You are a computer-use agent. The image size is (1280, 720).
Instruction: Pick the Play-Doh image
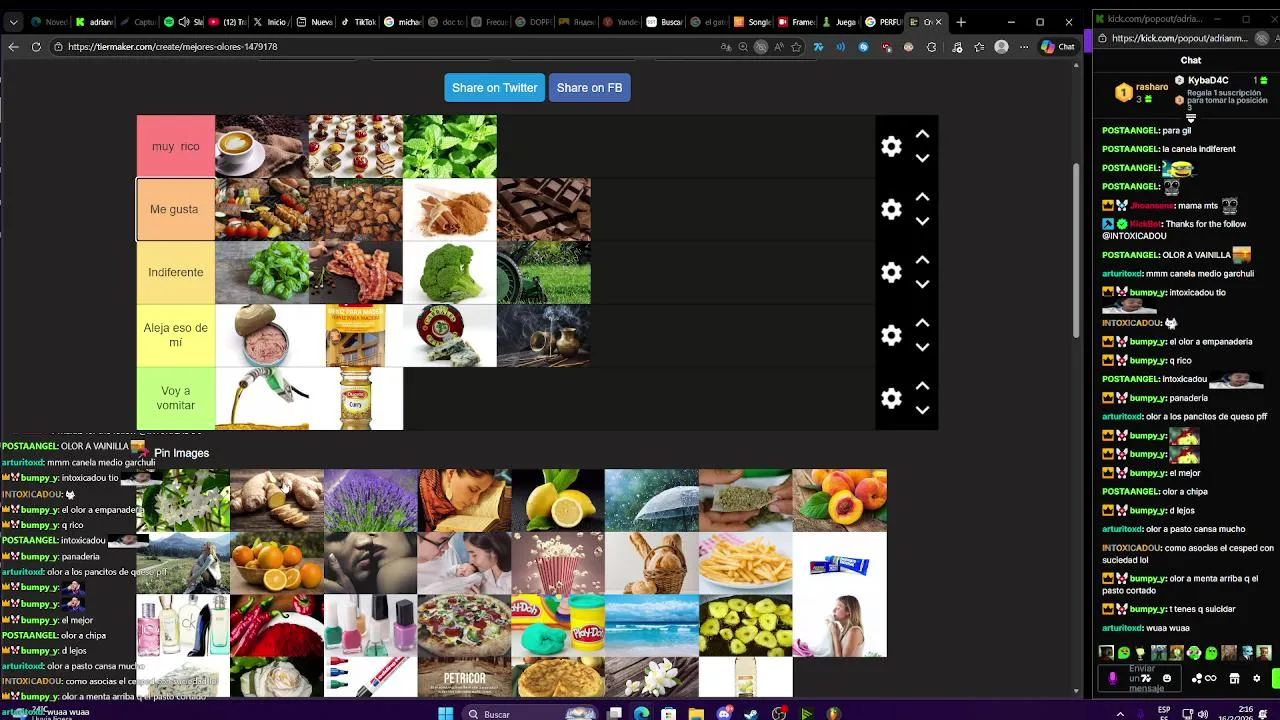pos(558,626)
